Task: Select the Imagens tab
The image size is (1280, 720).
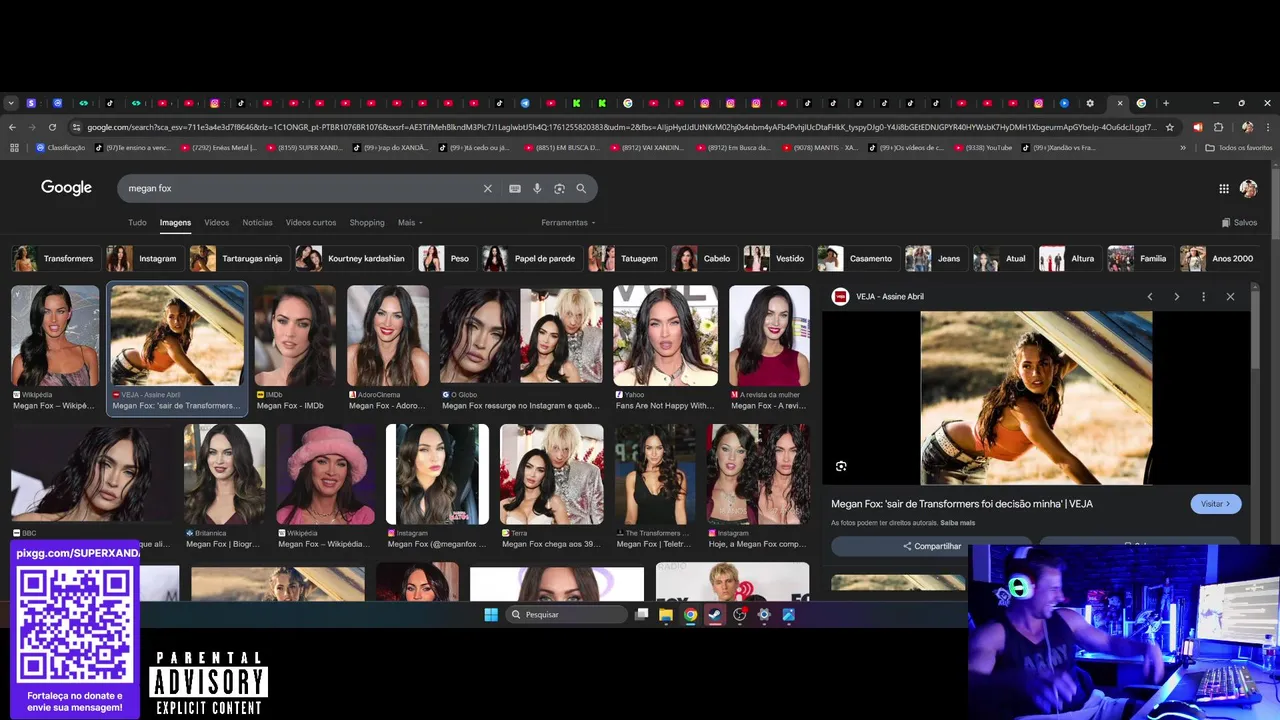Action: coord(175,223)
